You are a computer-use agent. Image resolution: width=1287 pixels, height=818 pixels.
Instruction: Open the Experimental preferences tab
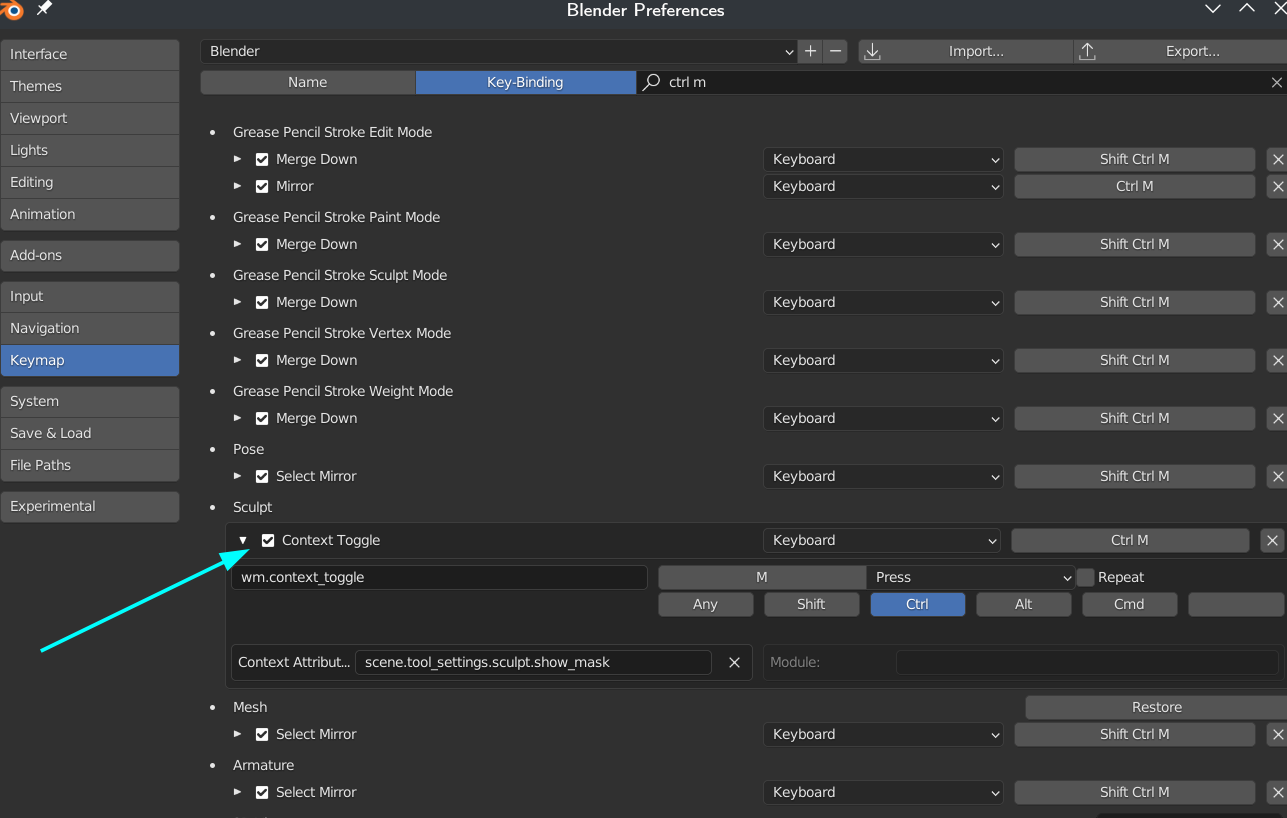point(90,506)
